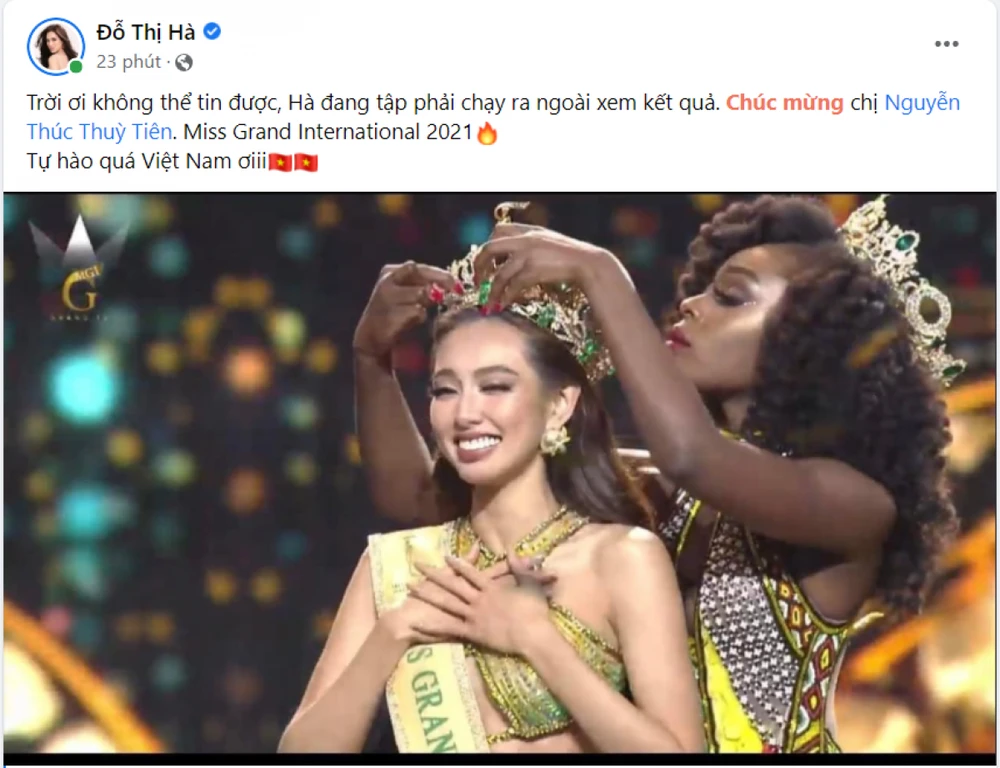Click the blue verified badge beside the name
The image size is (1000, 768).
[212, 31]
